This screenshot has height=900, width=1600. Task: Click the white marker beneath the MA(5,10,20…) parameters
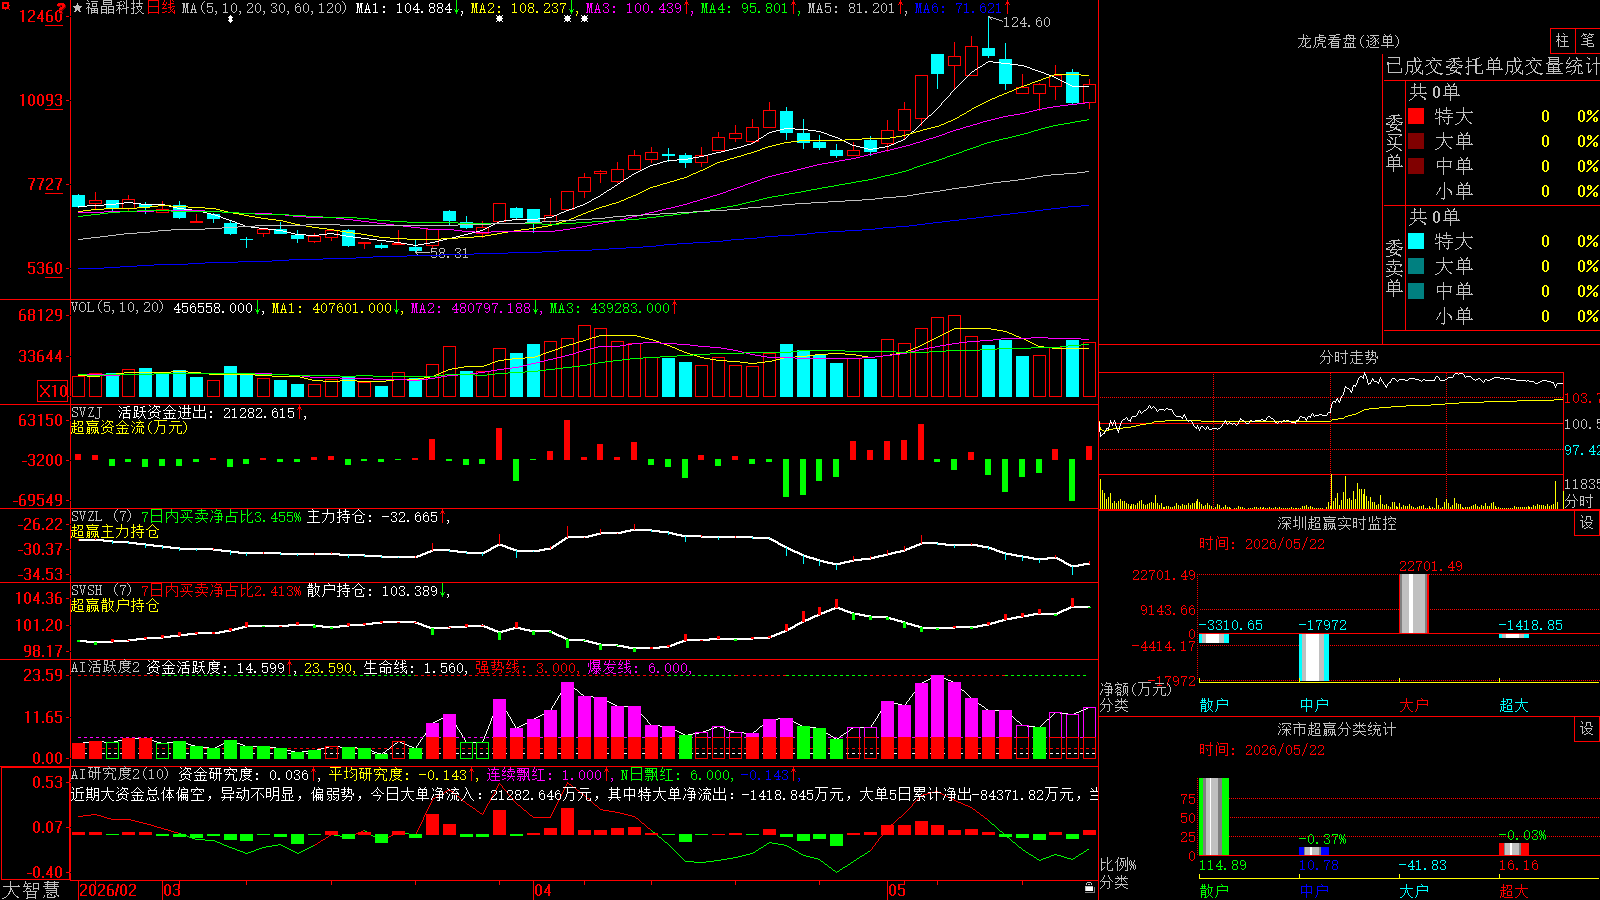(x=231, y=18)
